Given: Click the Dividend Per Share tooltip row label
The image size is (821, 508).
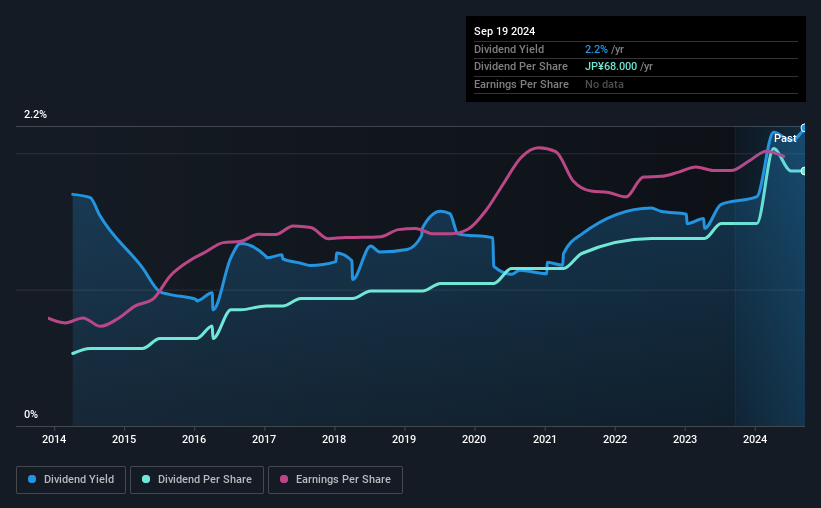Looking at the screenshot, I should tap(521, 67).
